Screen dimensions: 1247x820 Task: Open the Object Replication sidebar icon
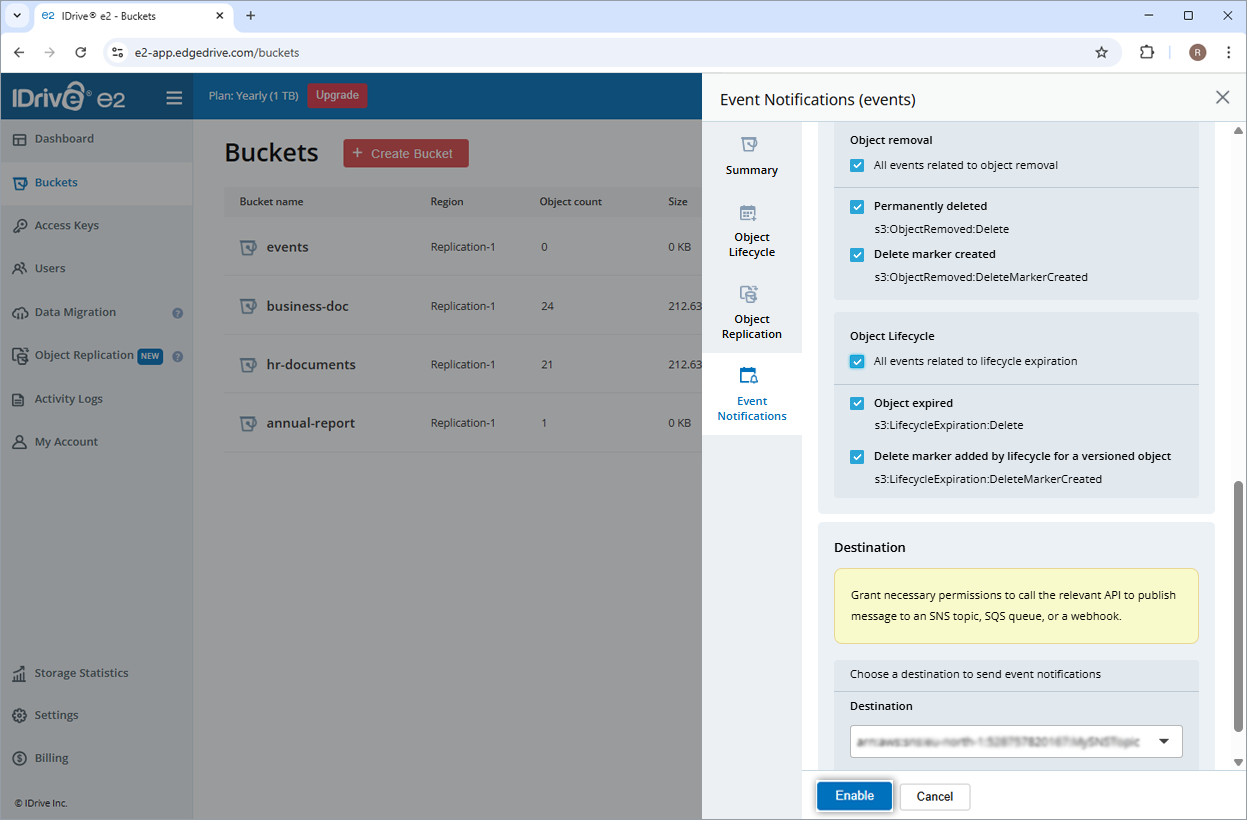pos(19,356)
